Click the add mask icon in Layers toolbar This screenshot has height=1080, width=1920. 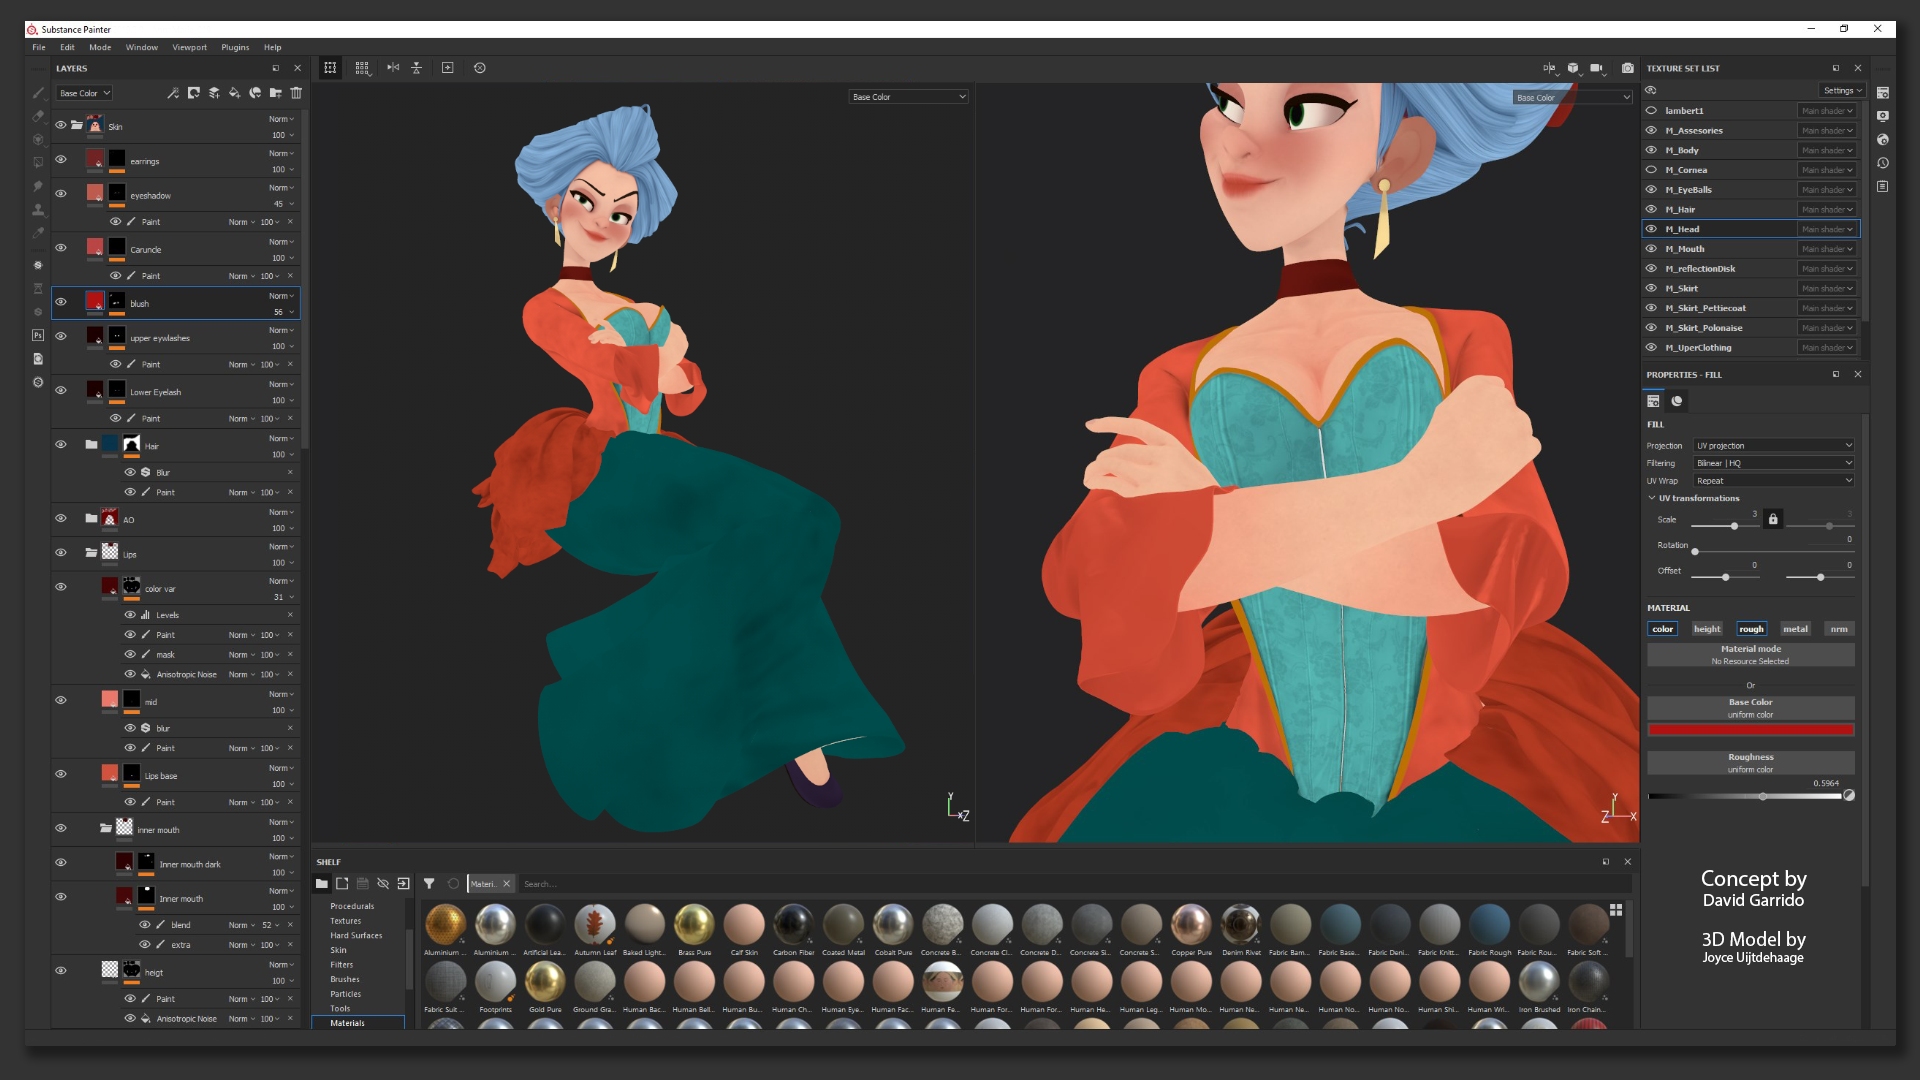(194, 93)
